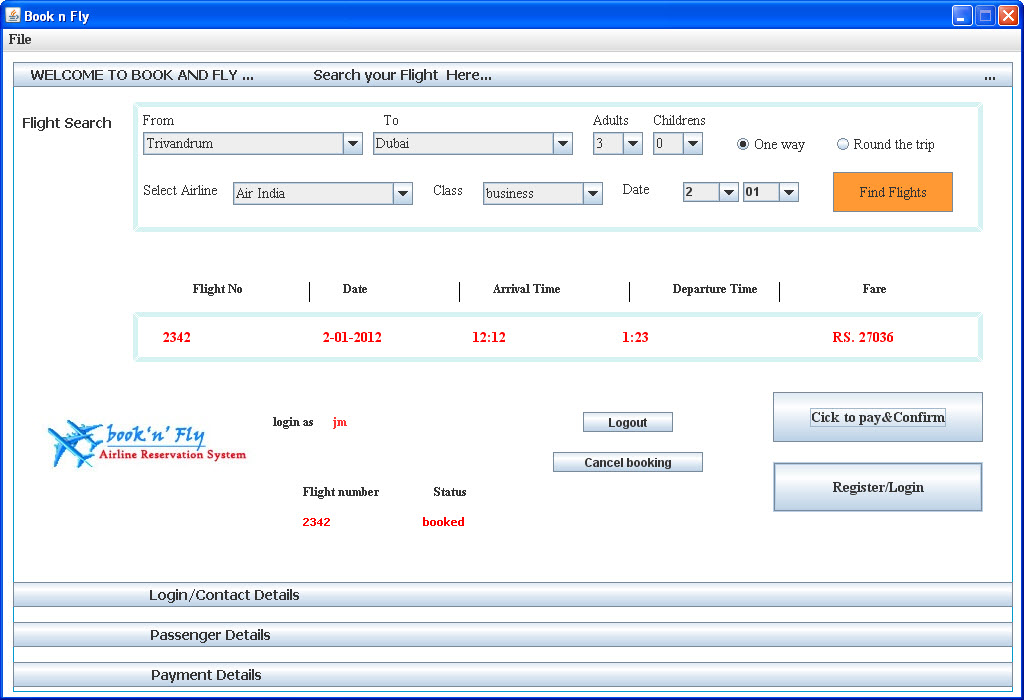The image size is (1024, 700).
Task: Open the Class dropdown showing business
Action: pos(543,193)
